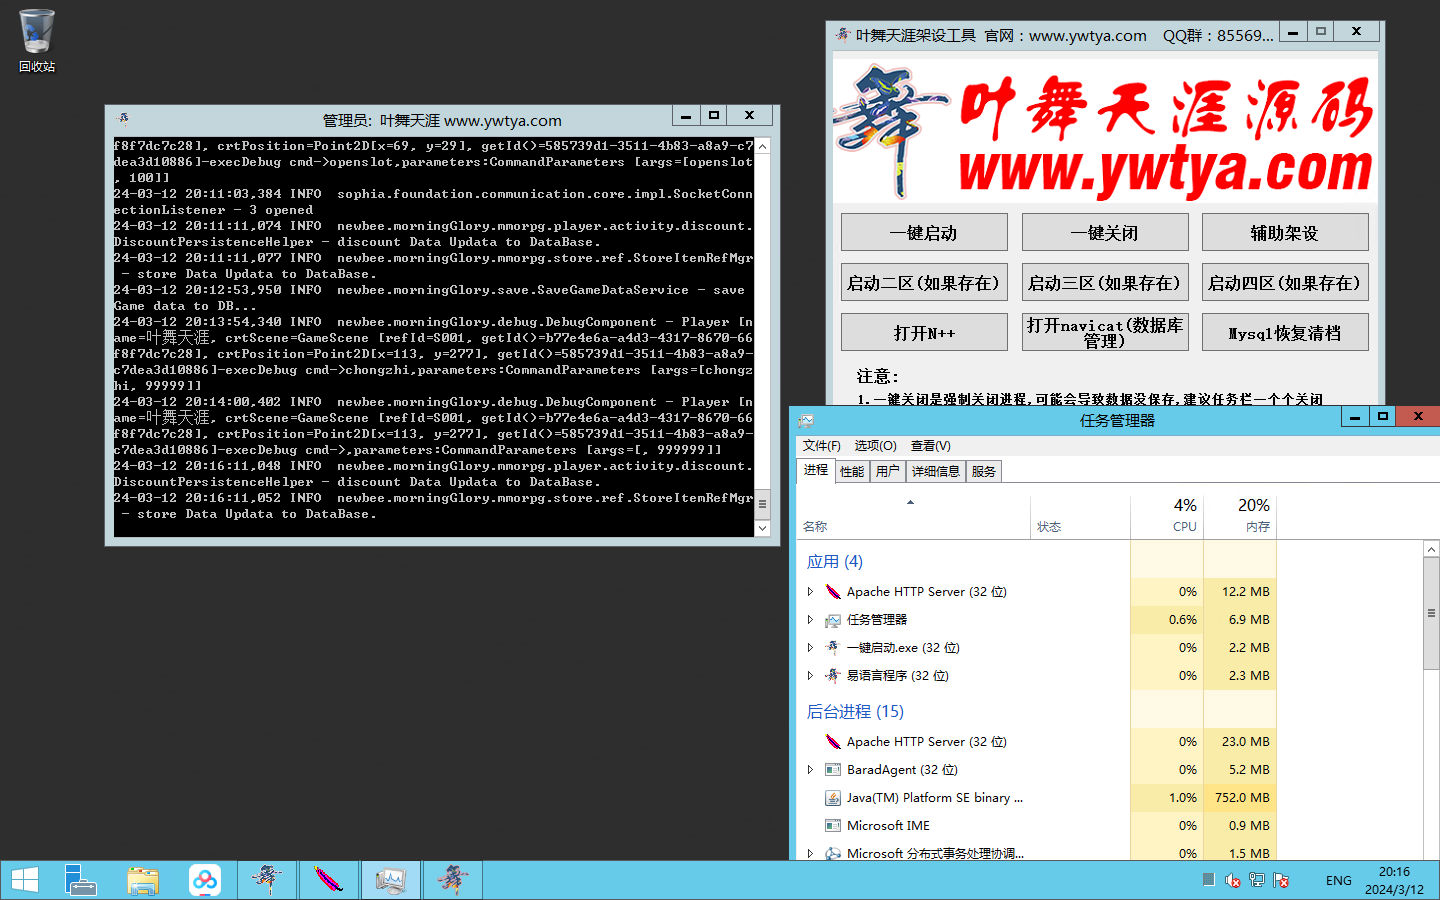The image size is (1440, 900).
Task: Click the 一键启动.exe process icon
Action: 832,648
